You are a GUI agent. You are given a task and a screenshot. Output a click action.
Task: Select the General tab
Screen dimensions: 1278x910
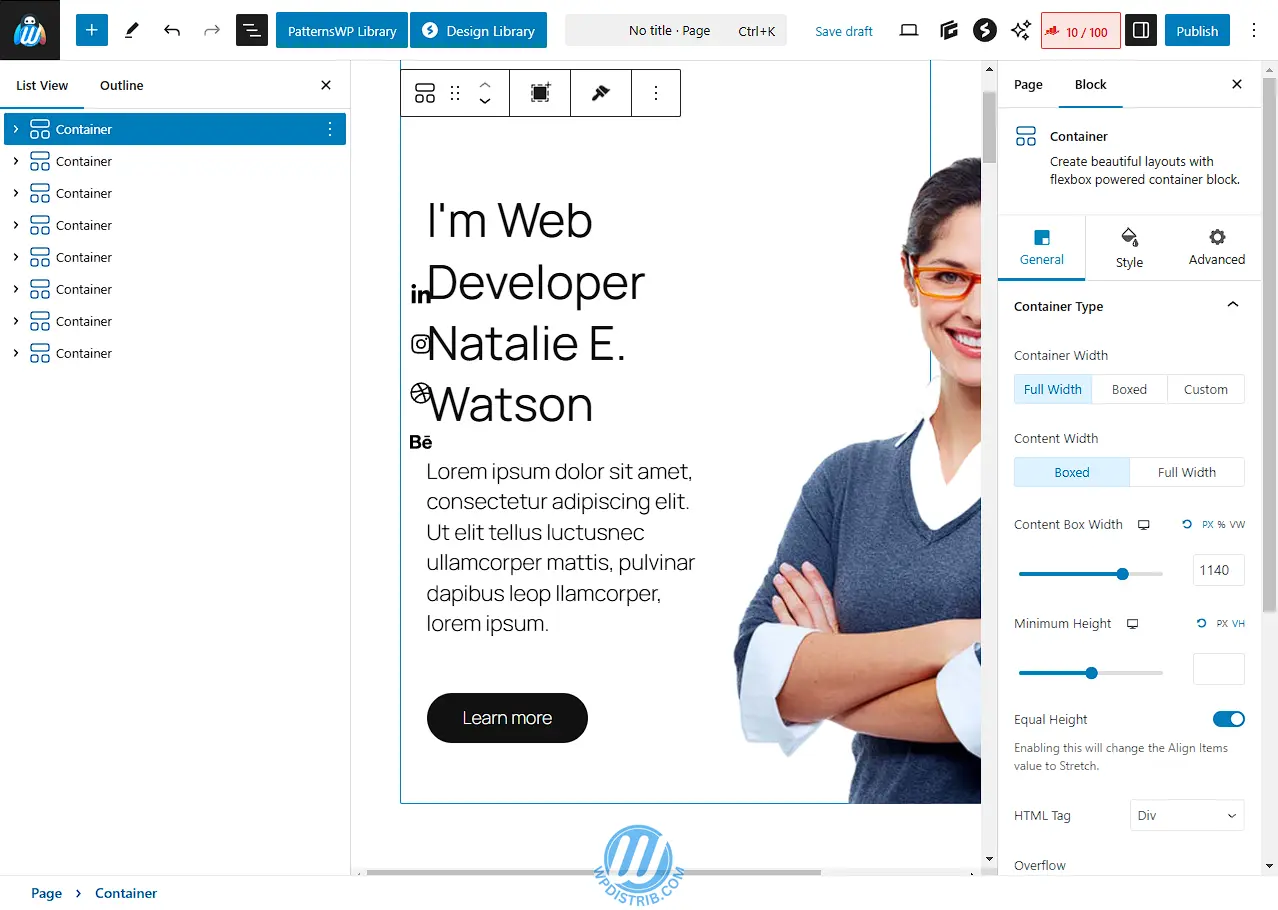point(1042,248)
